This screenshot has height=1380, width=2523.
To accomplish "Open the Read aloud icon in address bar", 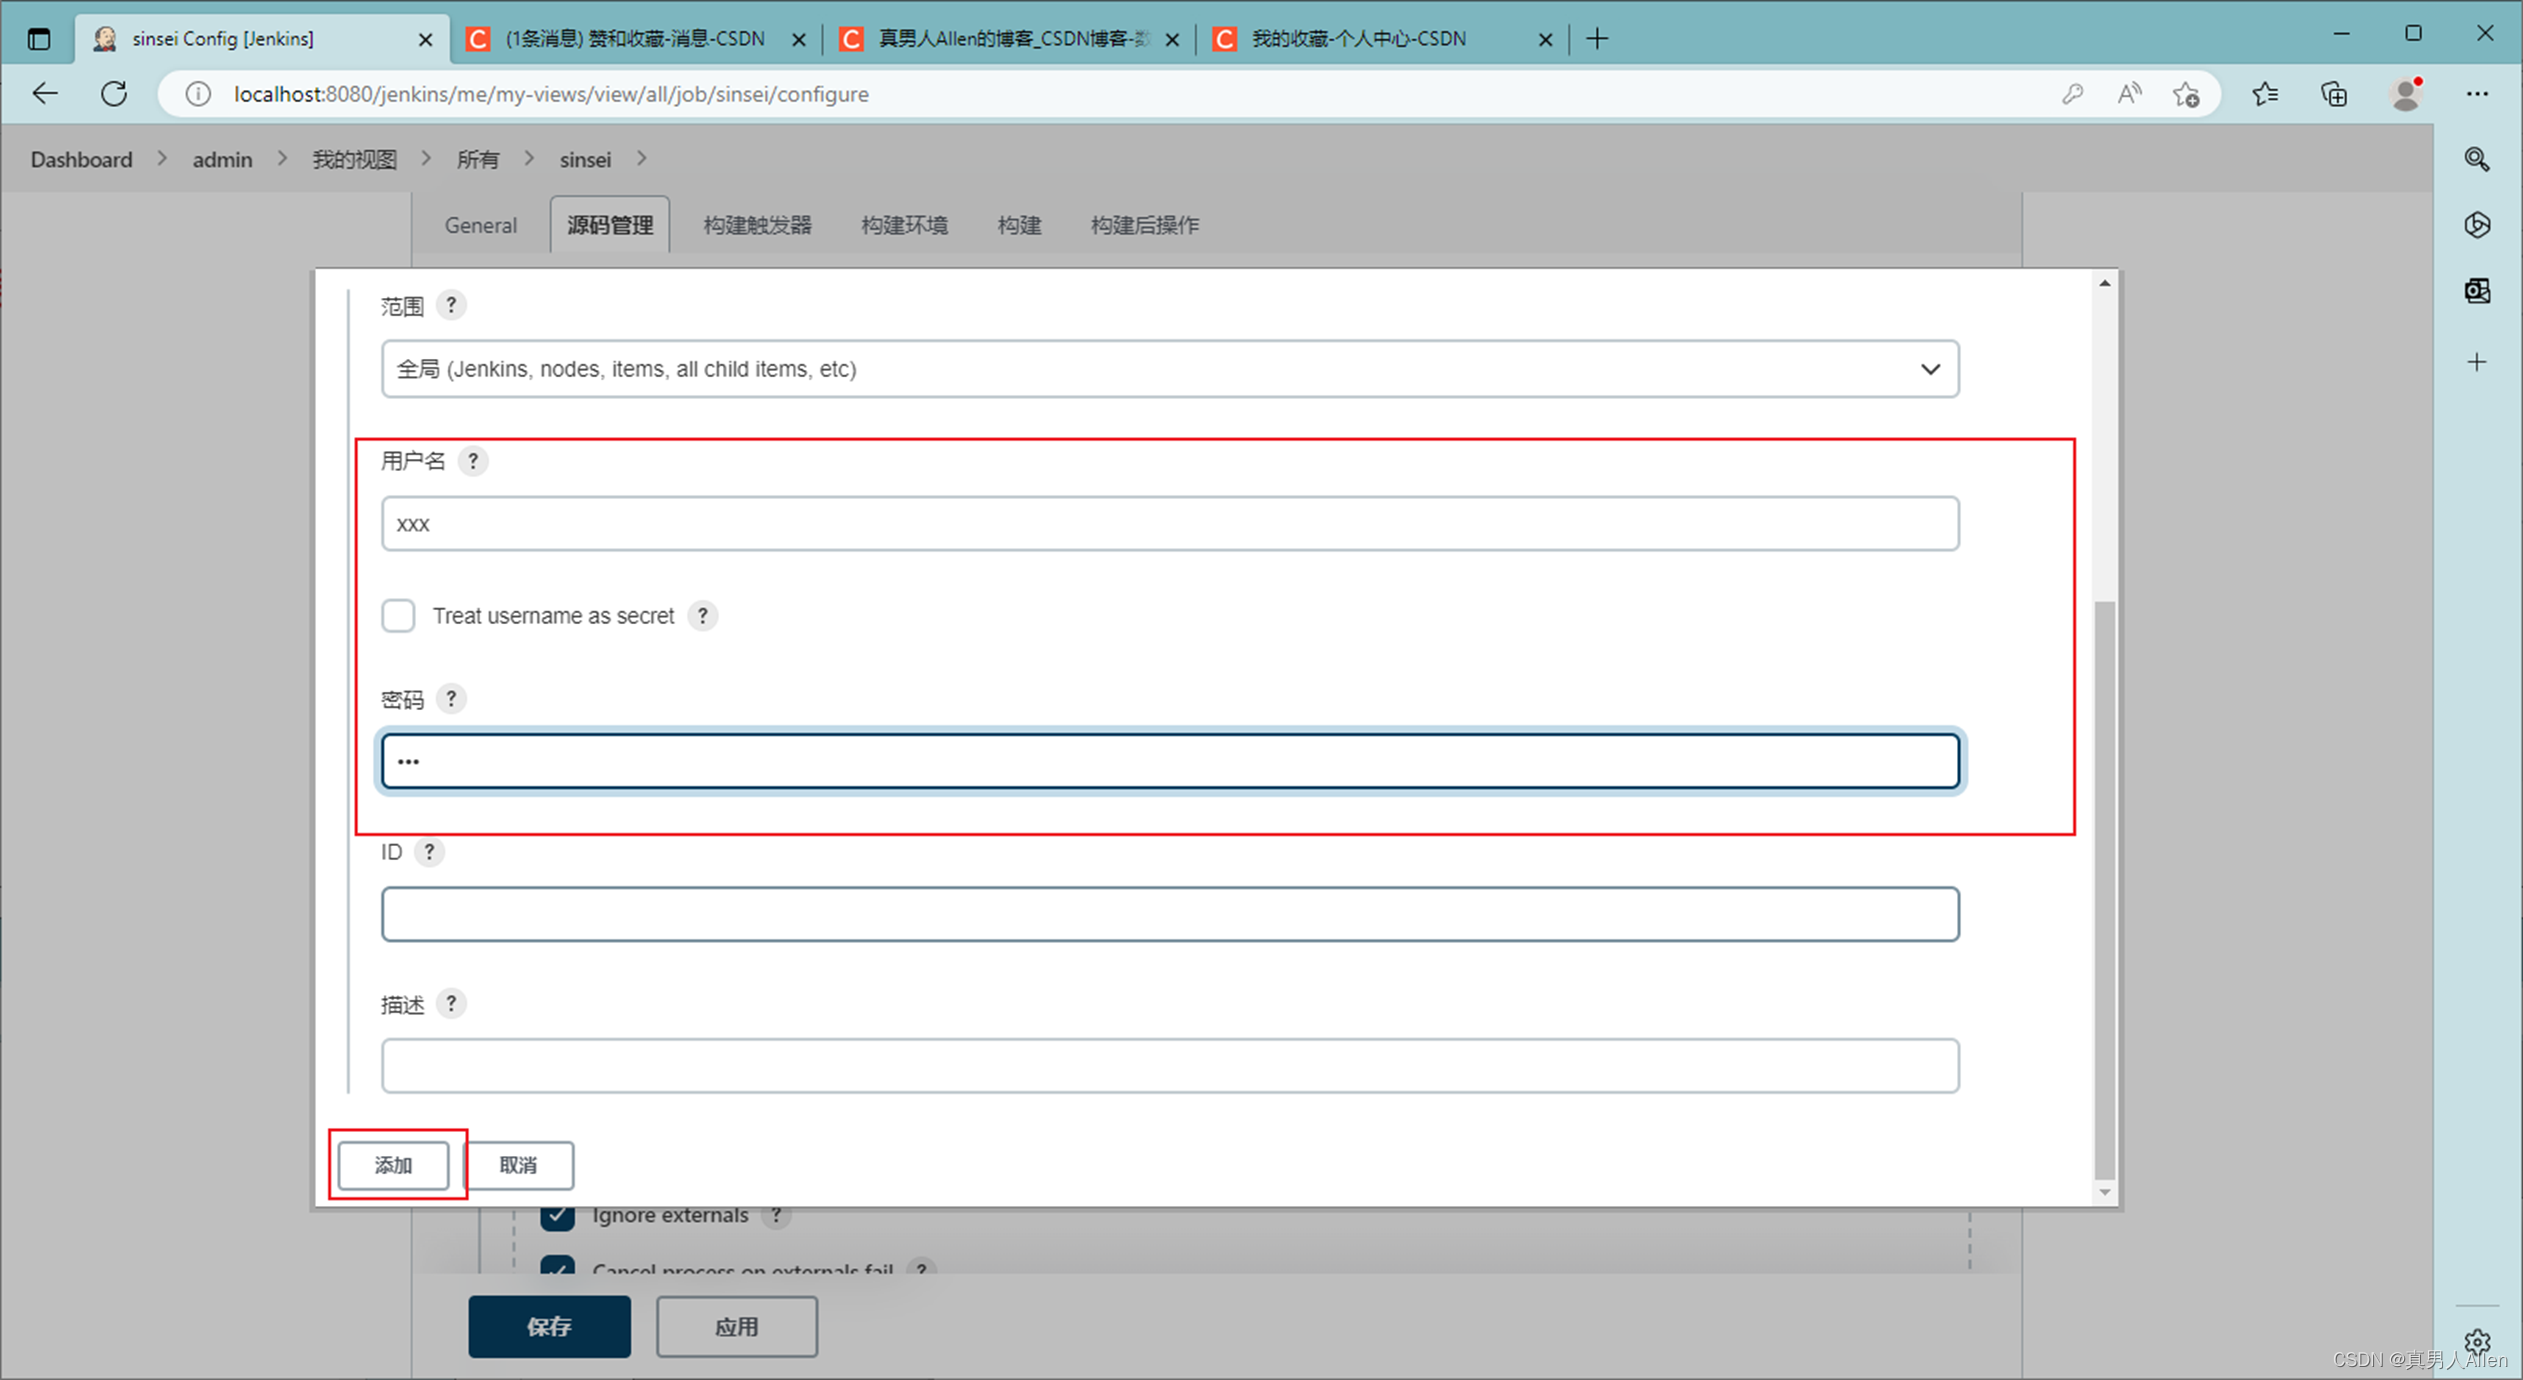I will tap(2129, 93).
